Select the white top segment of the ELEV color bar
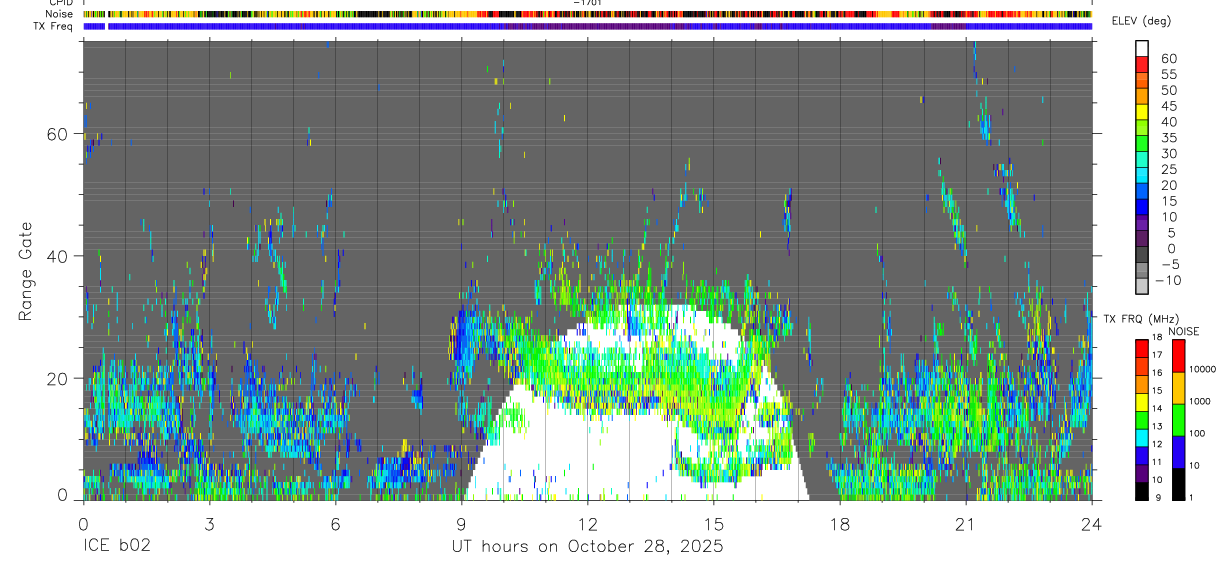1228x567 pixels. pos(1142,49)
